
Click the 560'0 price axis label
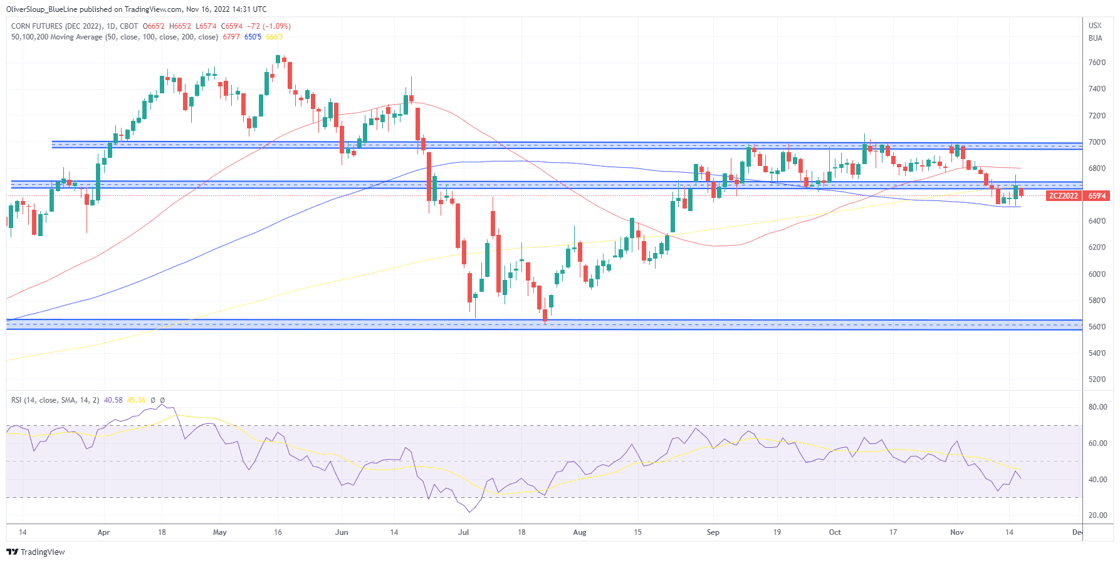1098,327
